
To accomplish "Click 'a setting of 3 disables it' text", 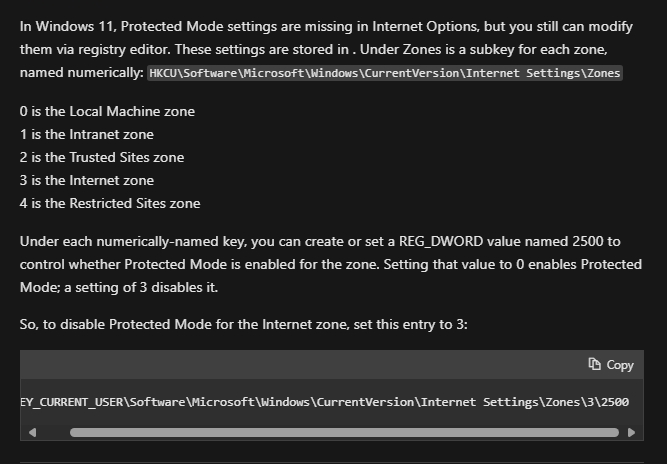I will pyautogui.click(x=141, y=288).
